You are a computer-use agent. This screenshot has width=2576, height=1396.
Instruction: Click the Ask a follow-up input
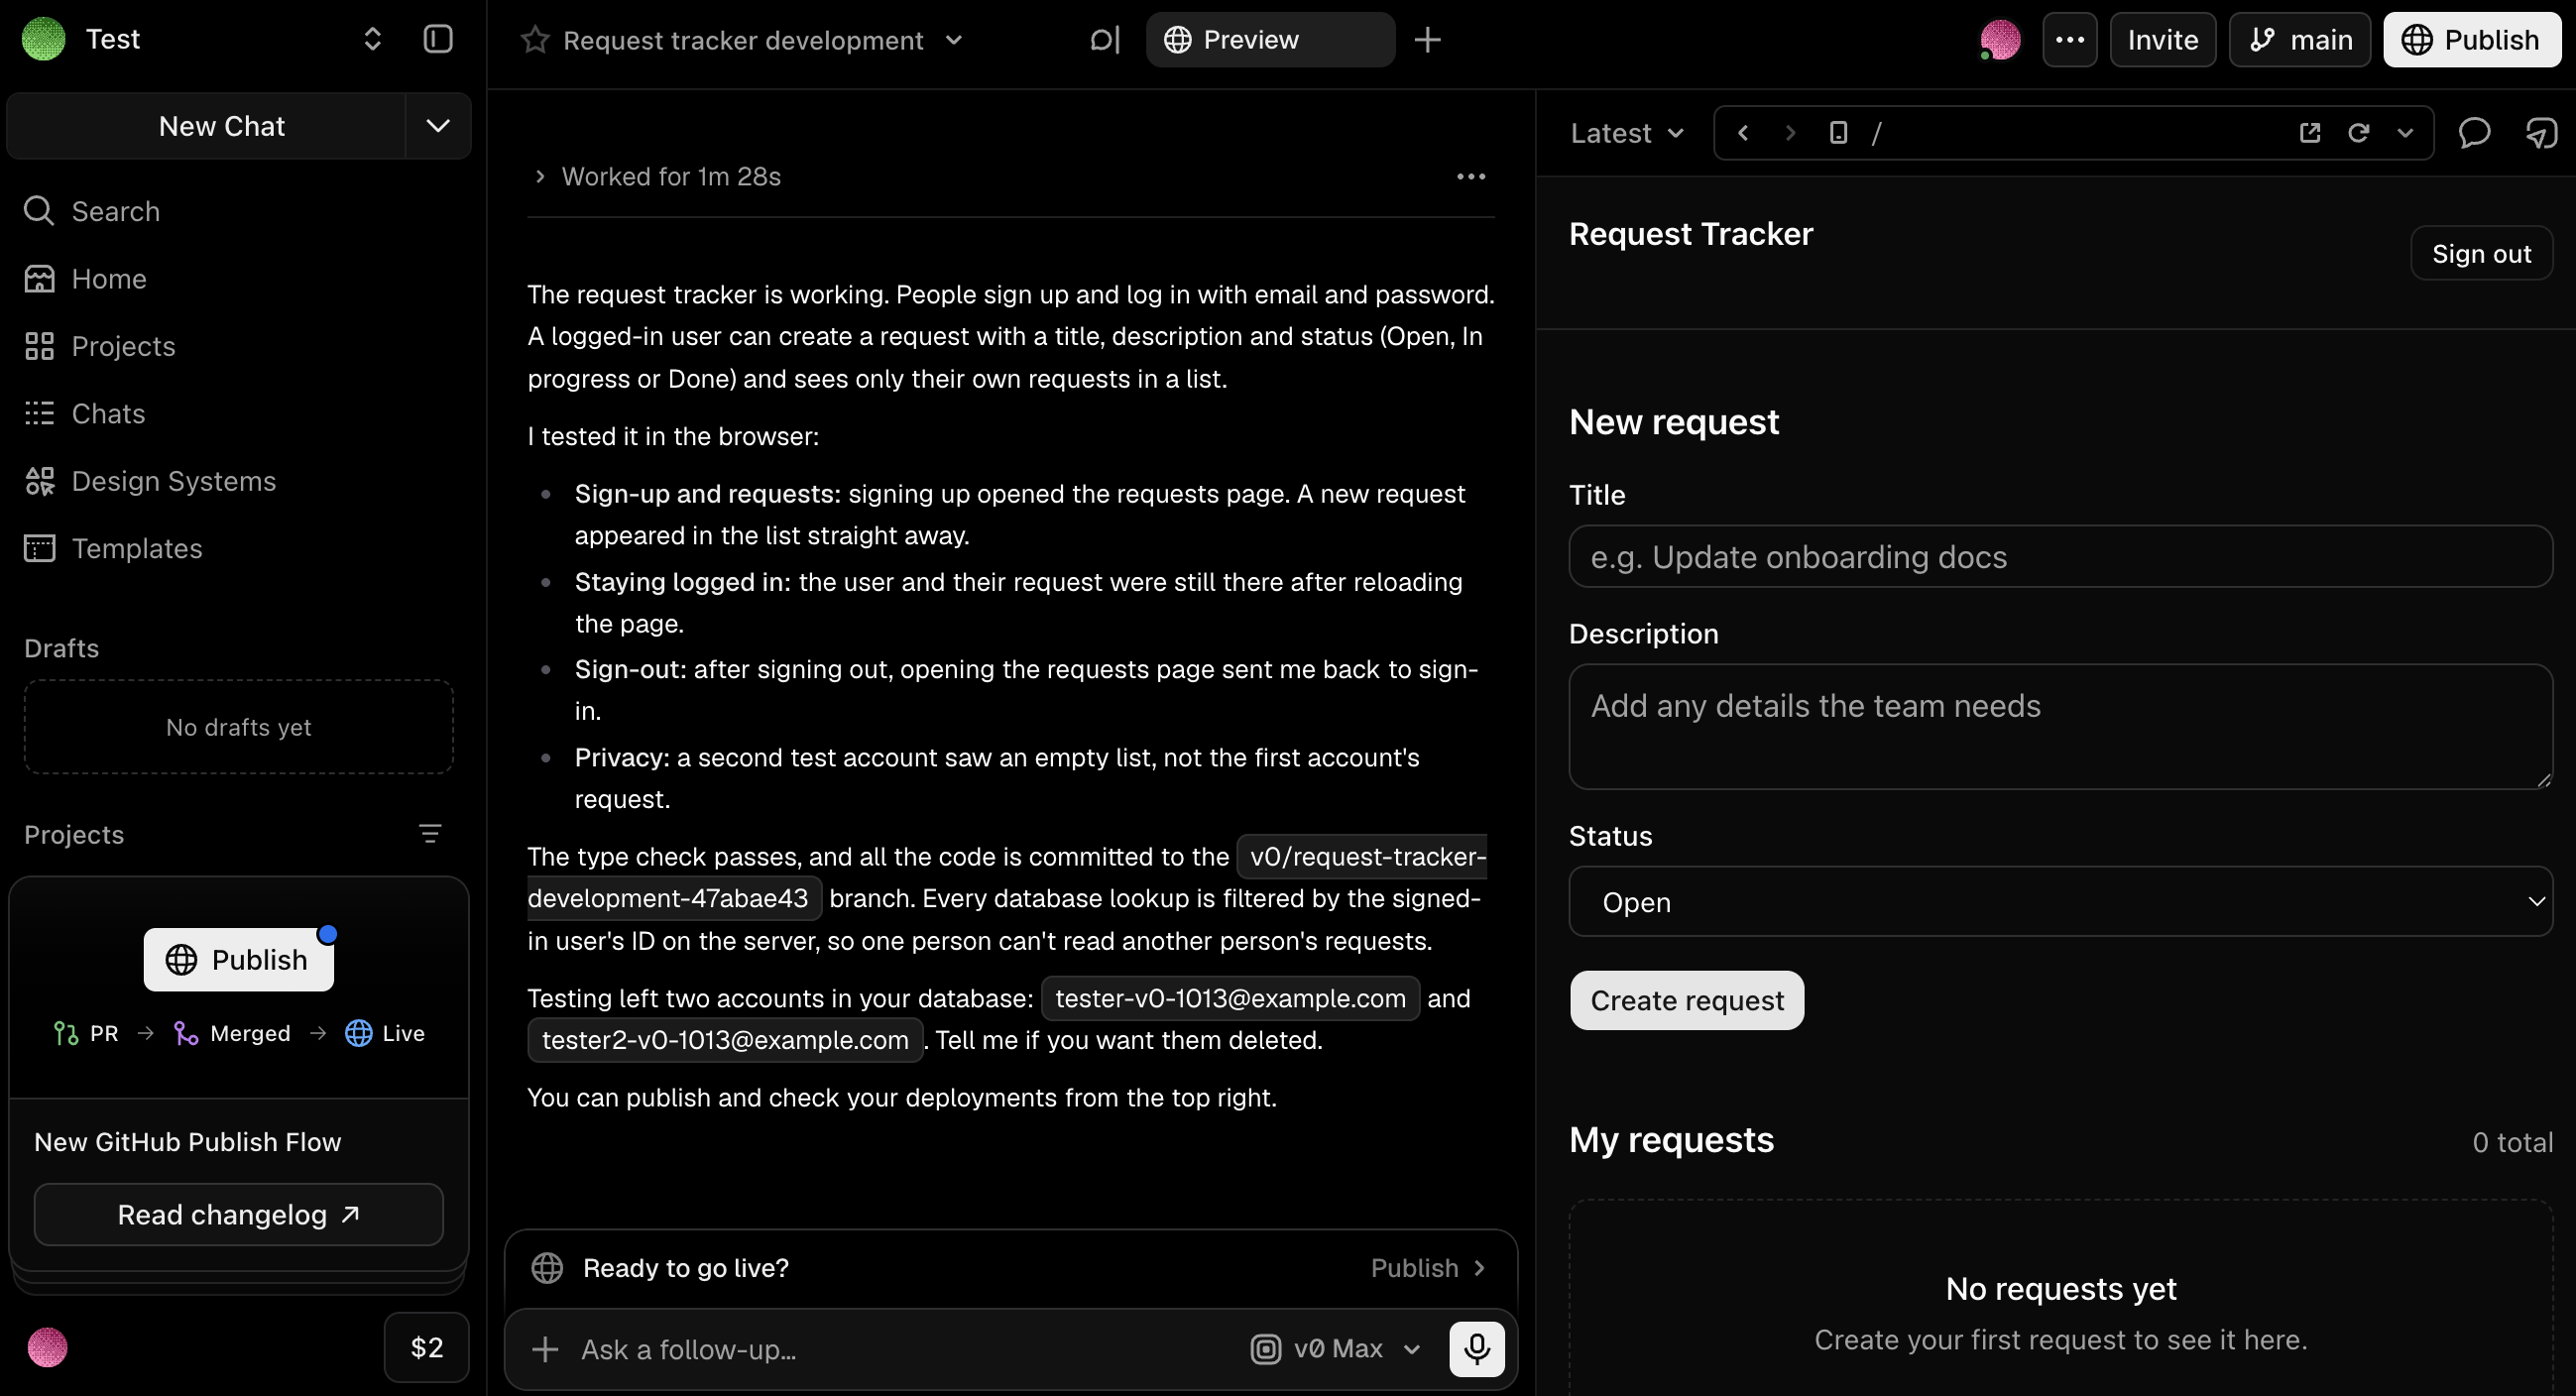[900, 1349]
